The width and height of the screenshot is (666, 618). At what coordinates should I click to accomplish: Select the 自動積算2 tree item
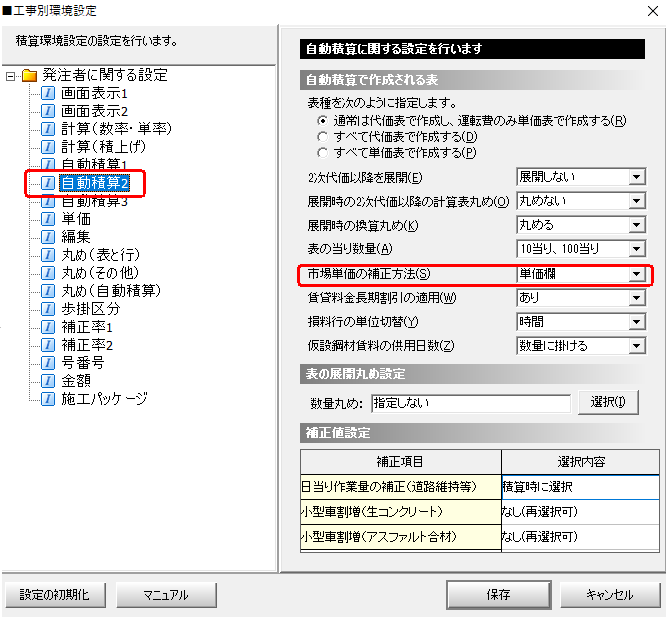(94, 183)
